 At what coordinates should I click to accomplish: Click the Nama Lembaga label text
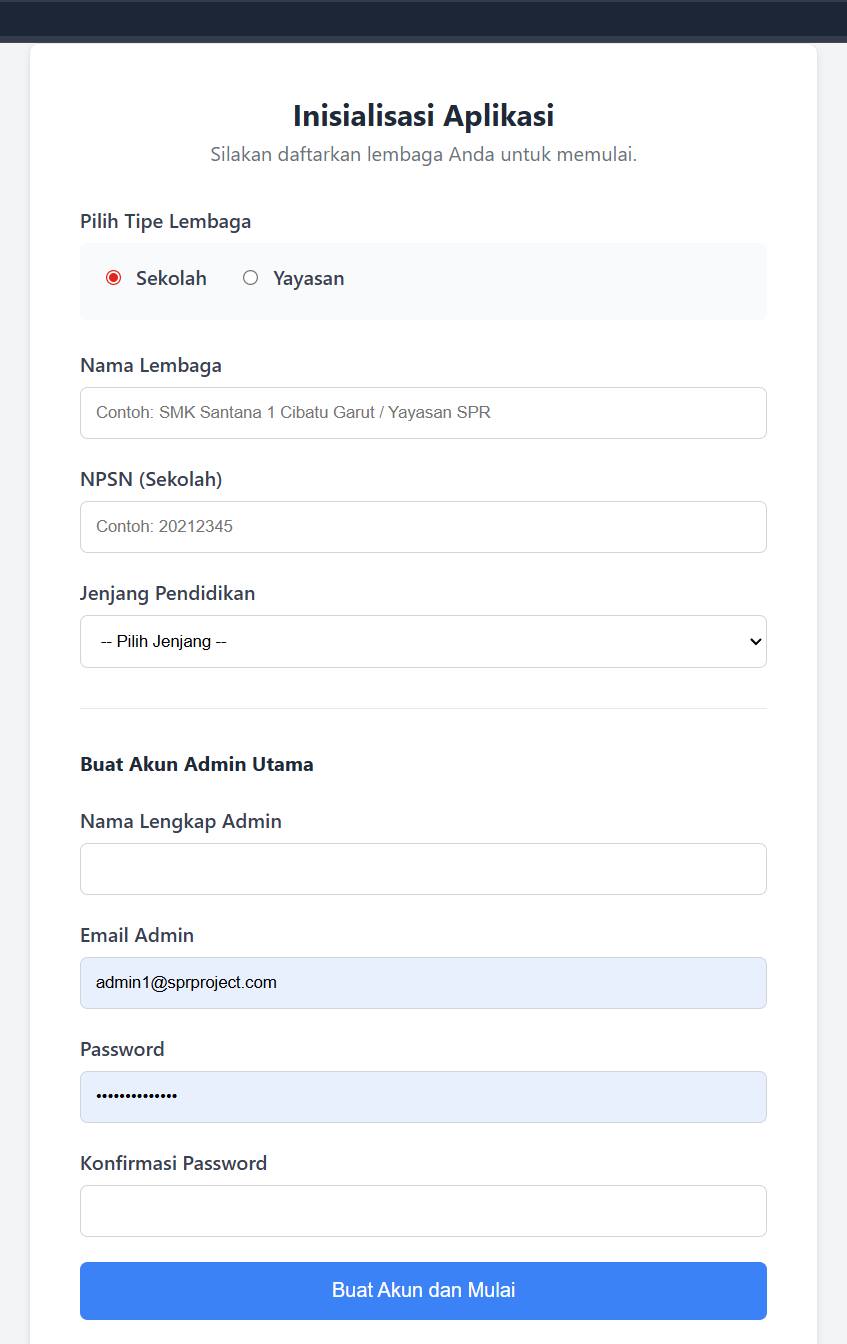pyautogui.click(x=151, y=365)
